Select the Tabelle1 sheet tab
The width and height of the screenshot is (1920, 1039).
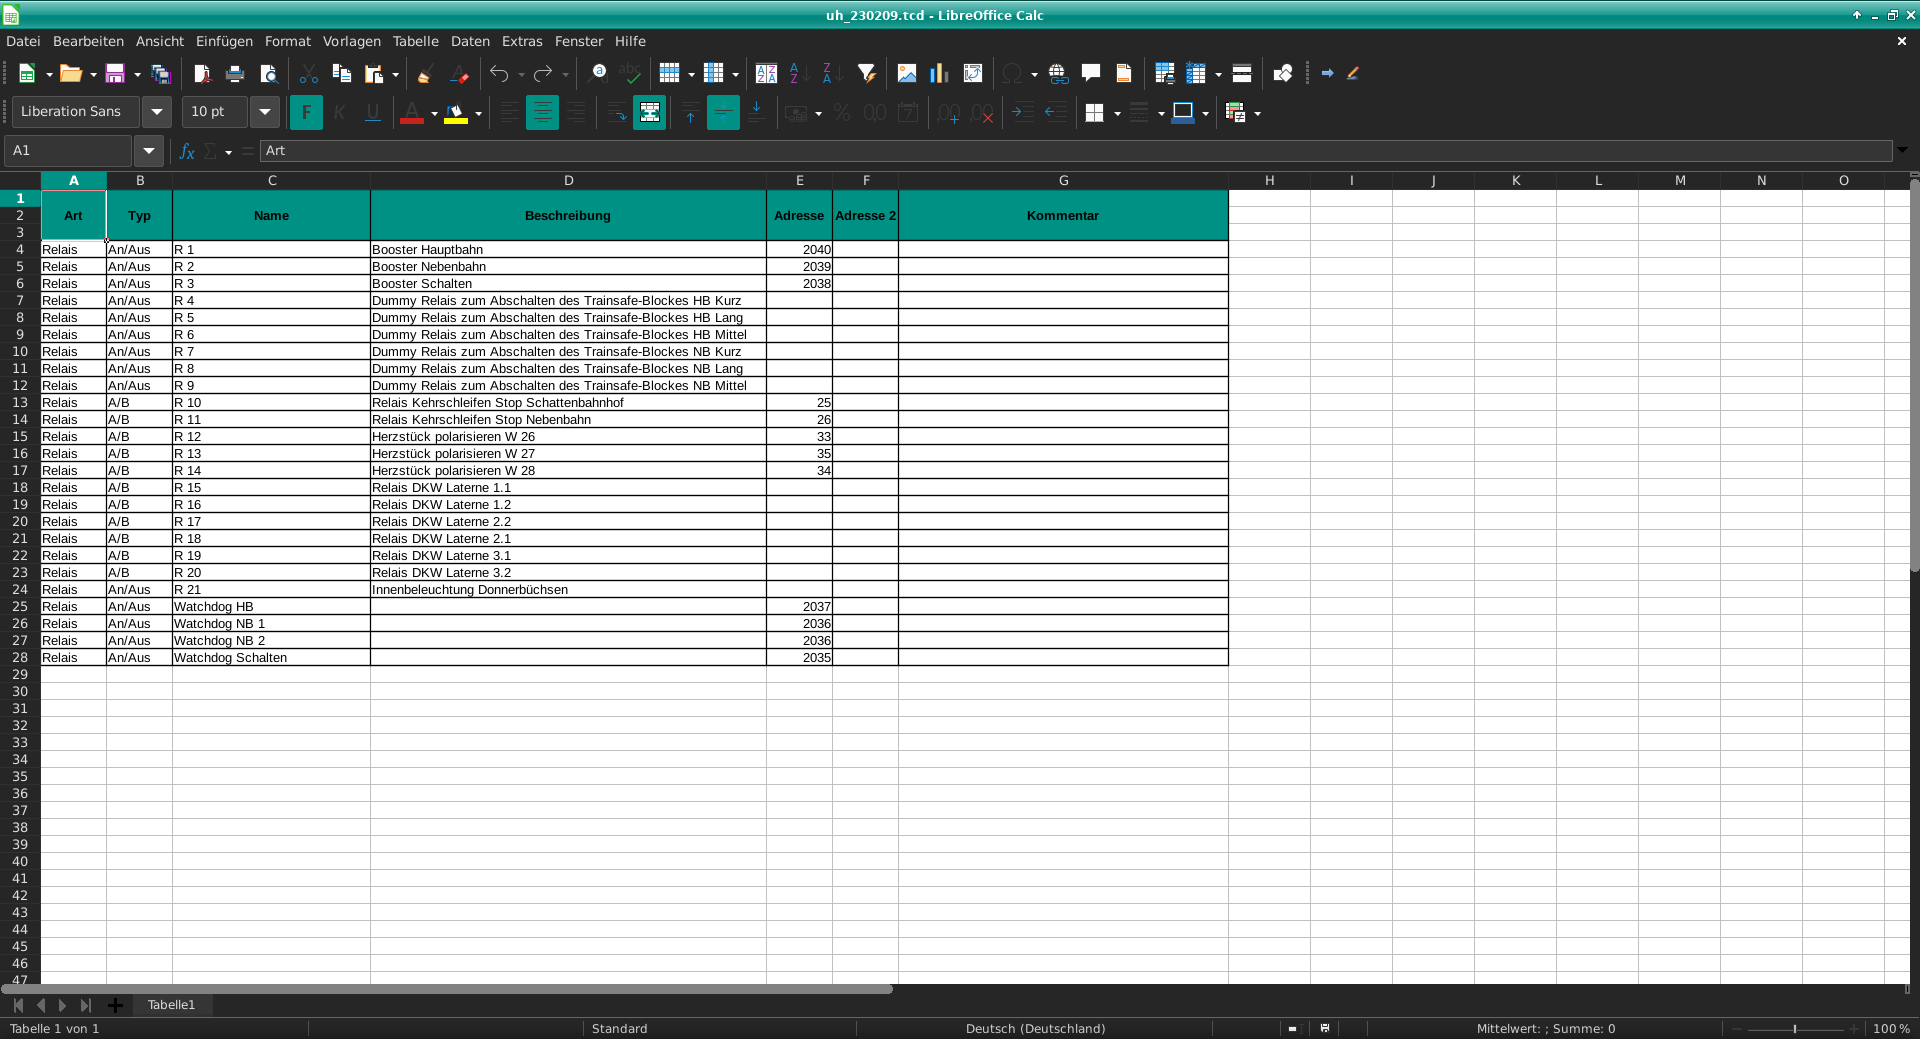point(171,1005)
